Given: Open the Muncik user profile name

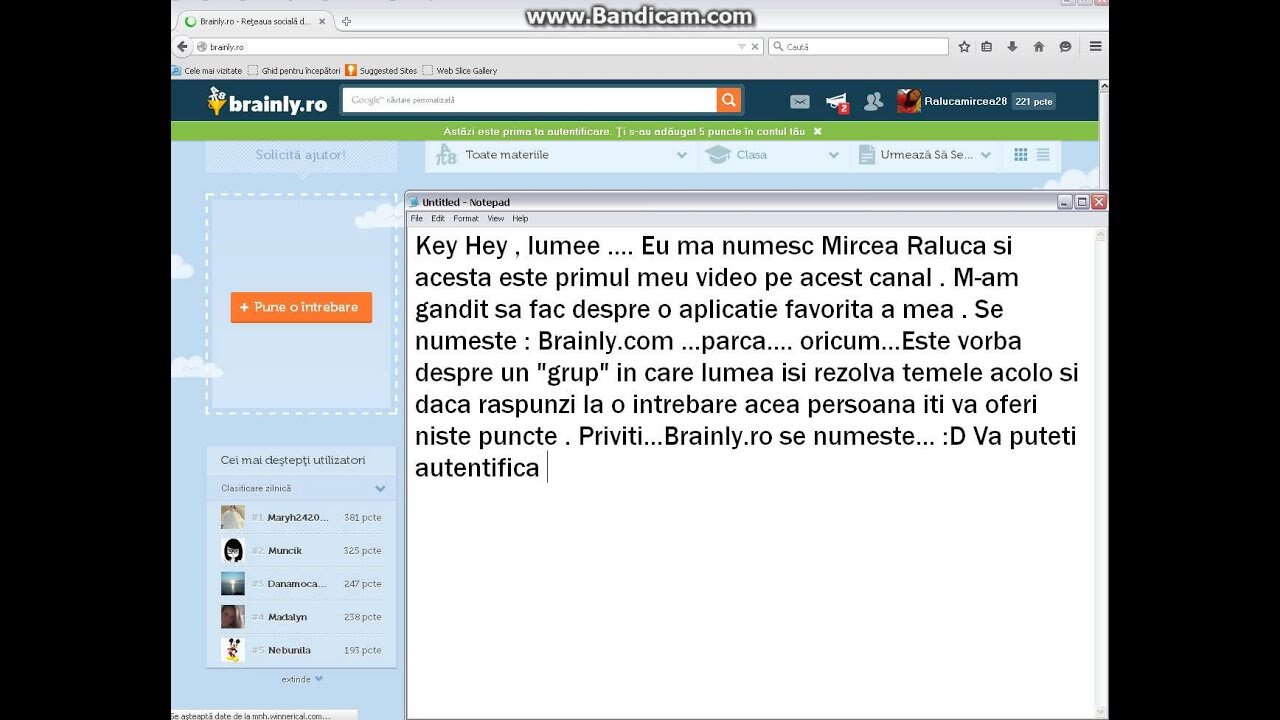Looking at the screenshot, I should pos(285,551).
